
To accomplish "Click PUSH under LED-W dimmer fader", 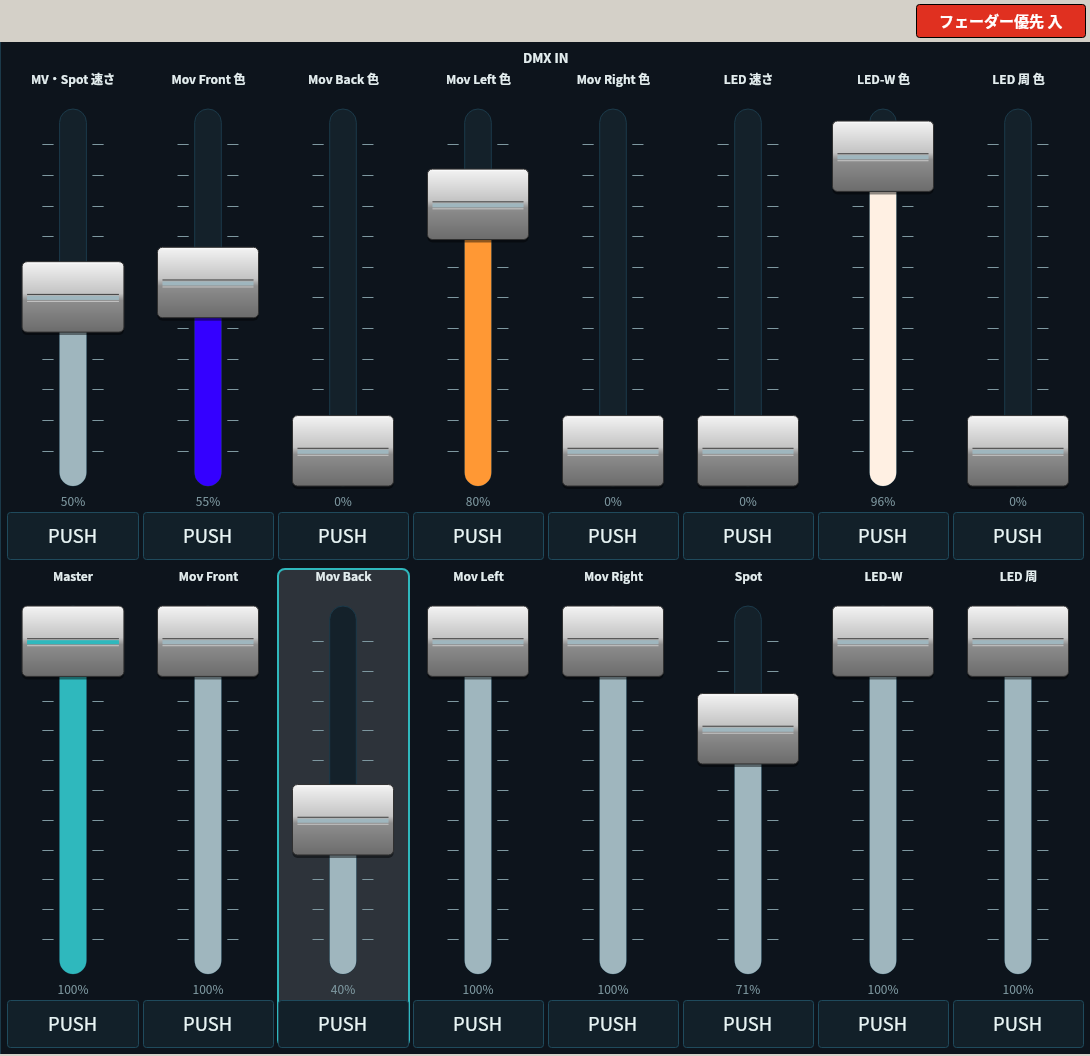I will point(883,1024).
